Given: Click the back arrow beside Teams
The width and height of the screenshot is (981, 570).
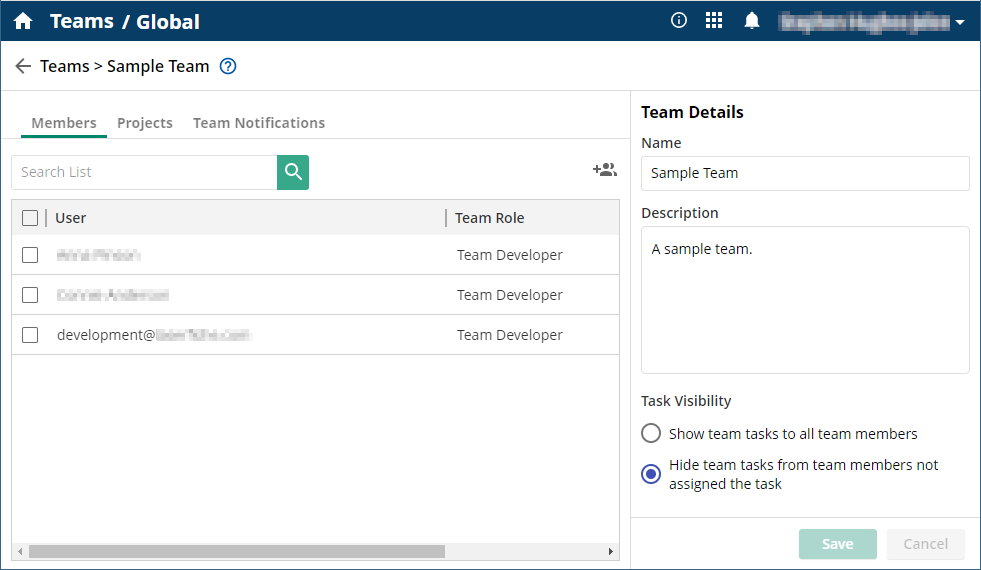Looking at the screenshot, I should [23, 66].
